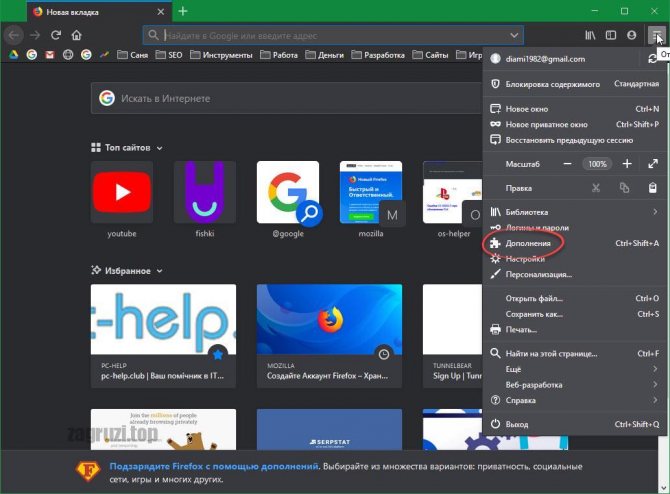
Task: Click the pinned star on pc-help tile
Action: pyautogui.click(x=218, y=354)
